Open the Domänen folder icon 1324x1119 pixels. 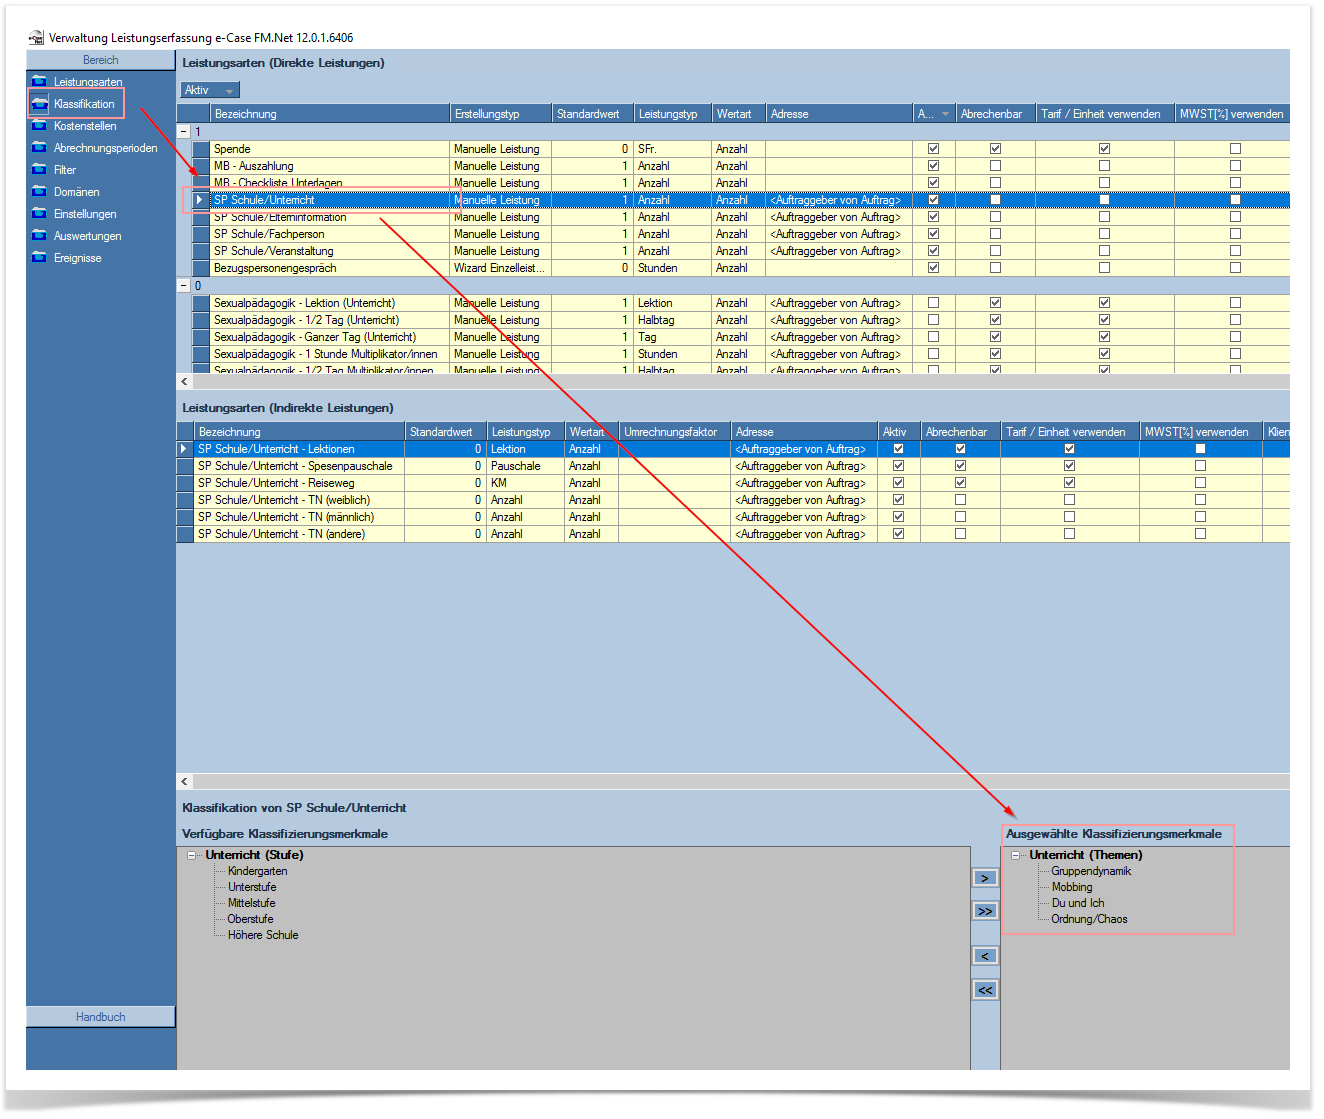click(x=39, y=191)
